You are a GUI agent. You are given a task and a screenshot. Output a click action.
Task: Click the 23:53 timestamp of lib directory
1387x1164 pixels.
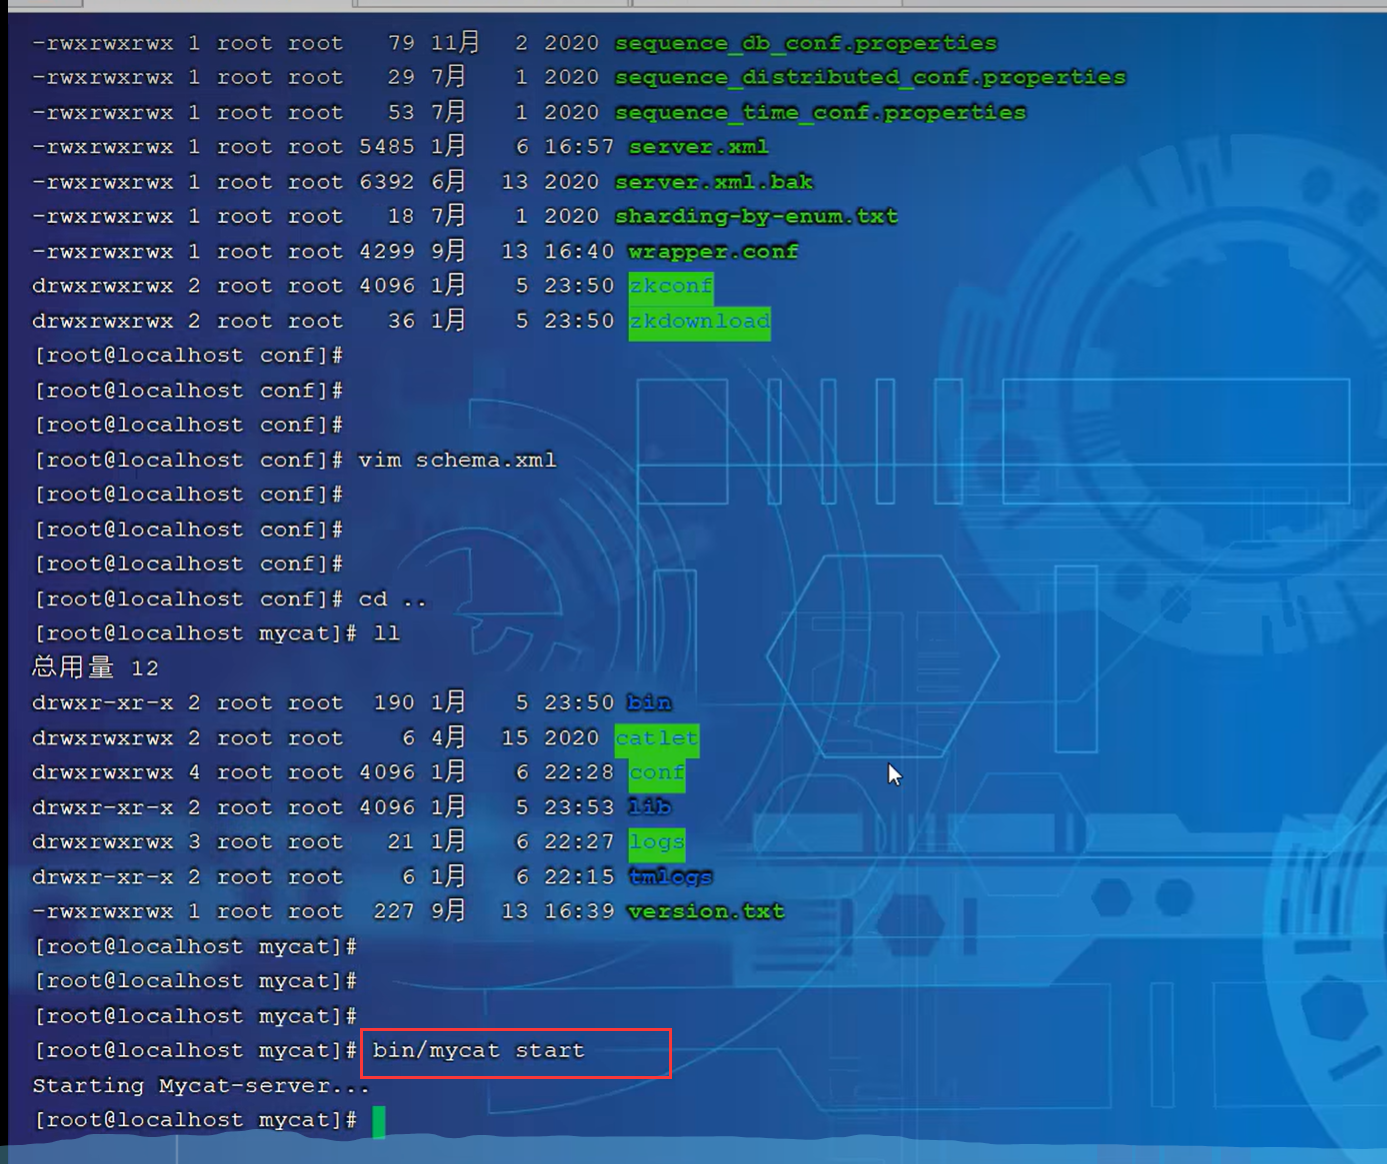tap(579, 807)
